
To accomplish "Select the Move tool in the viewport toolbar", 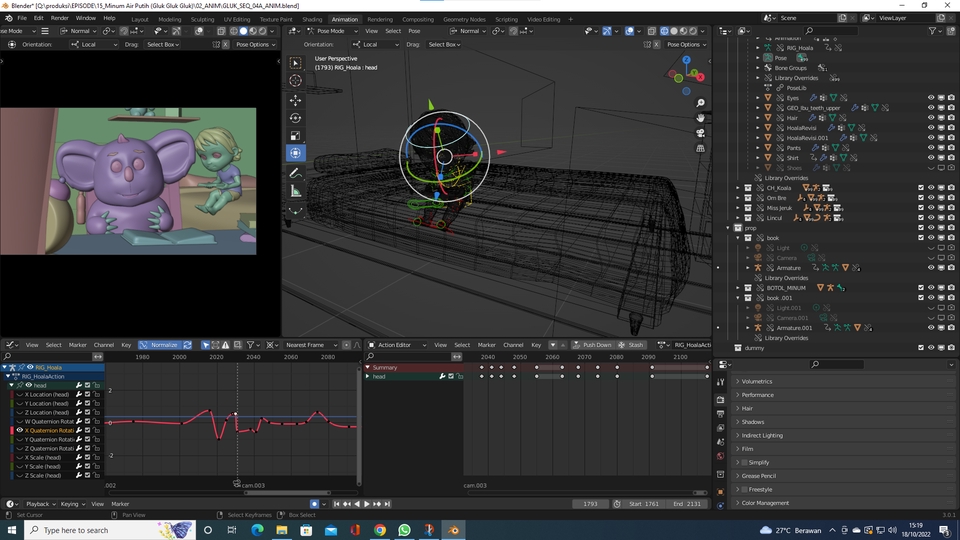I will click(296, 100).
